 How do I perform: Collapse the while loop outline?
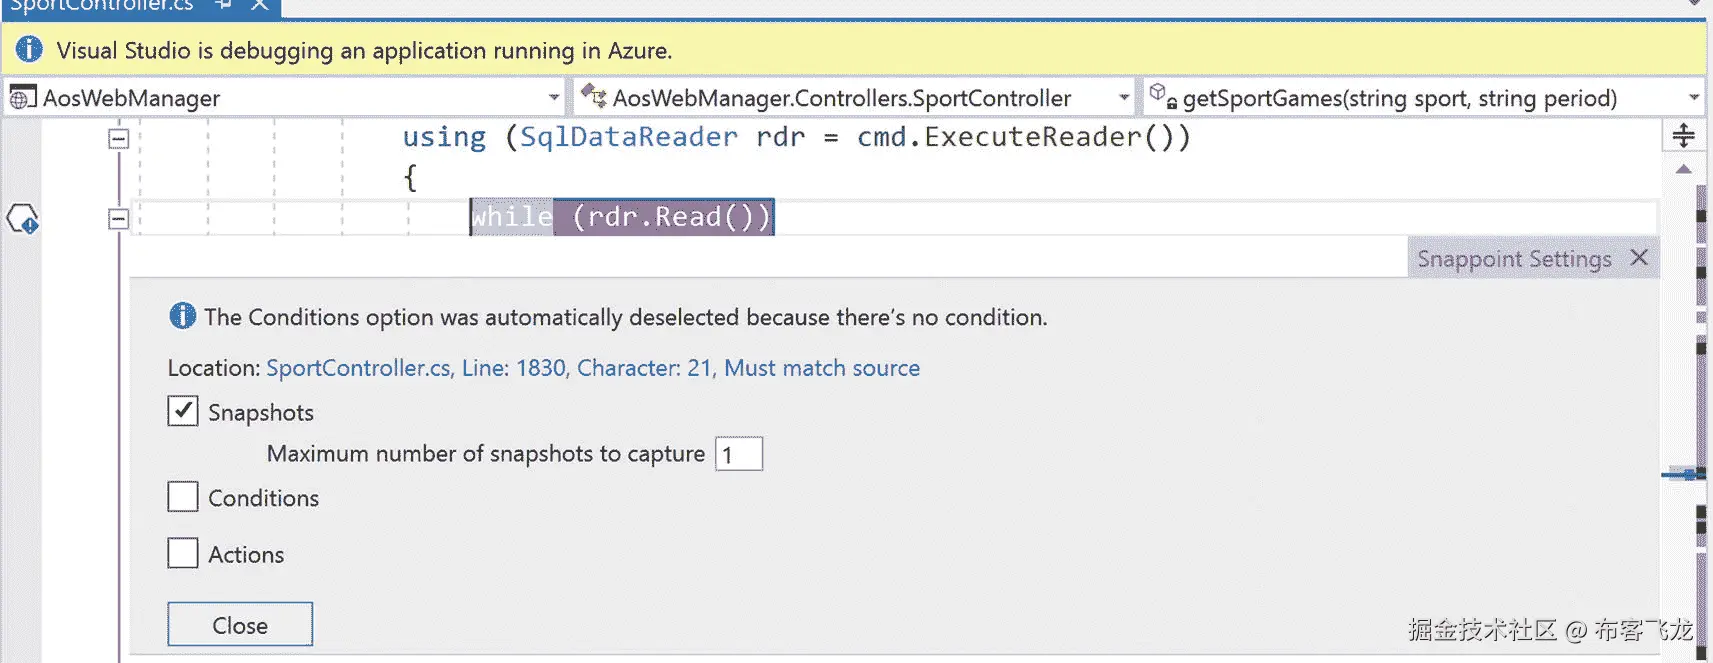[x=118, y=218]
